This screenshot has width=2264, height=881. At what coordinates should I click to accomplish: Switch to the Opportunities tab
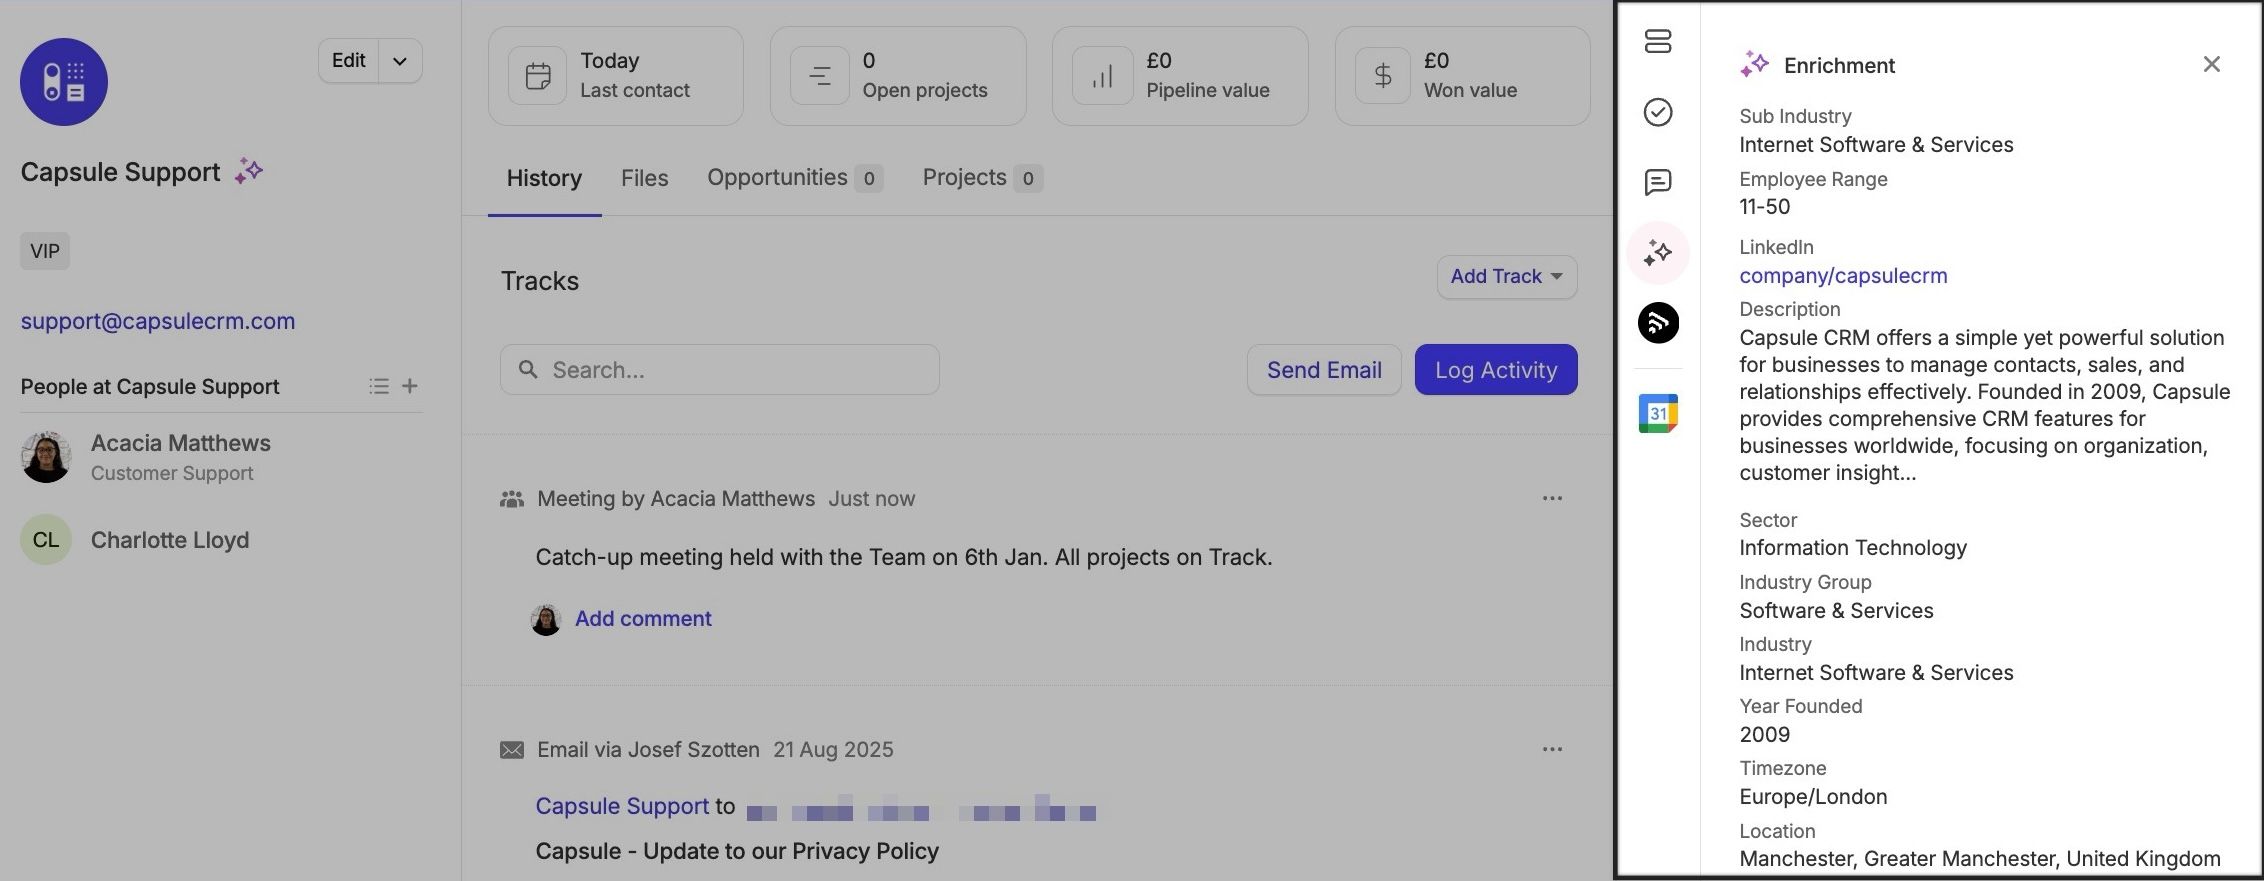(795, 178)
